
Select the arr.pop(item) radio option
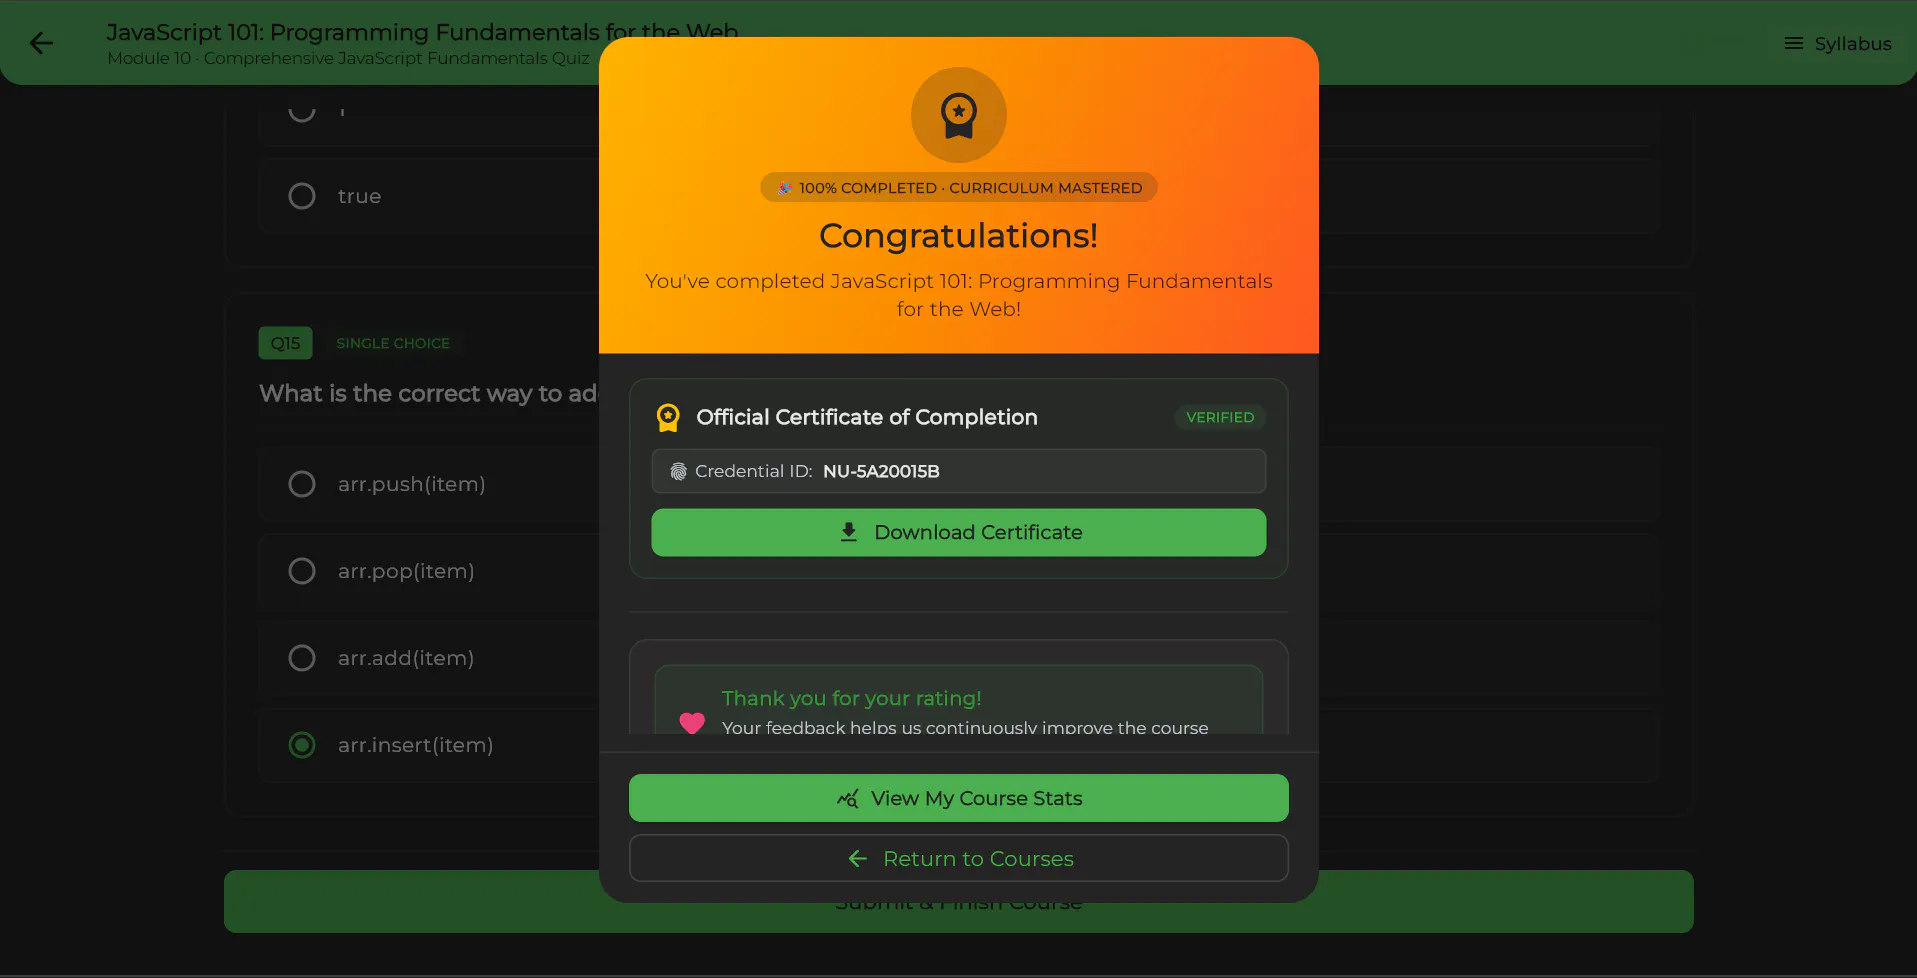tap(302, 571)
